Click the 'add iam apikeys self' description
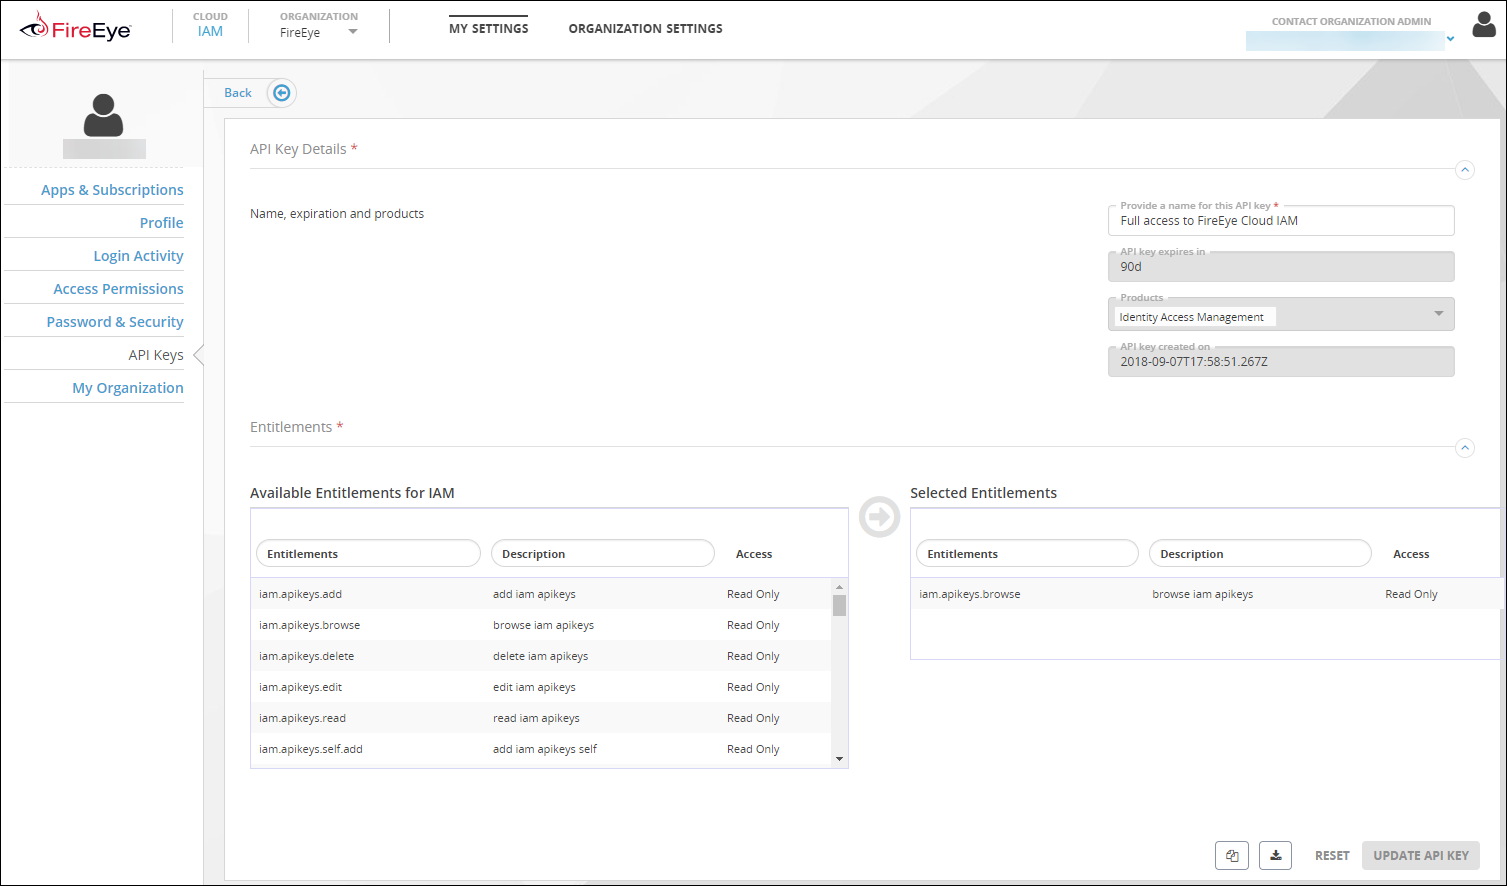 coord(545,749)
